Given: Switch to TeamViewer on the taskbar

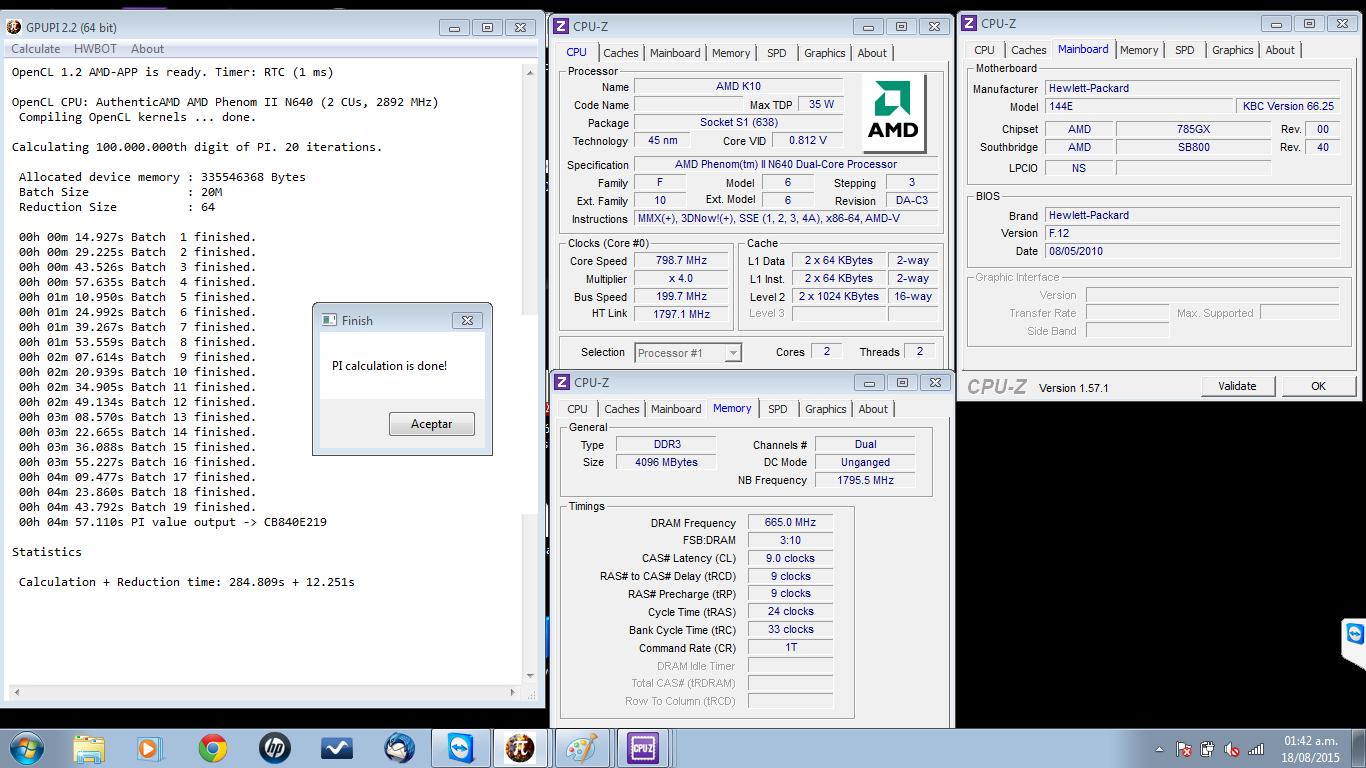Looking at the screenshot, I should click(x=460, y=748).
